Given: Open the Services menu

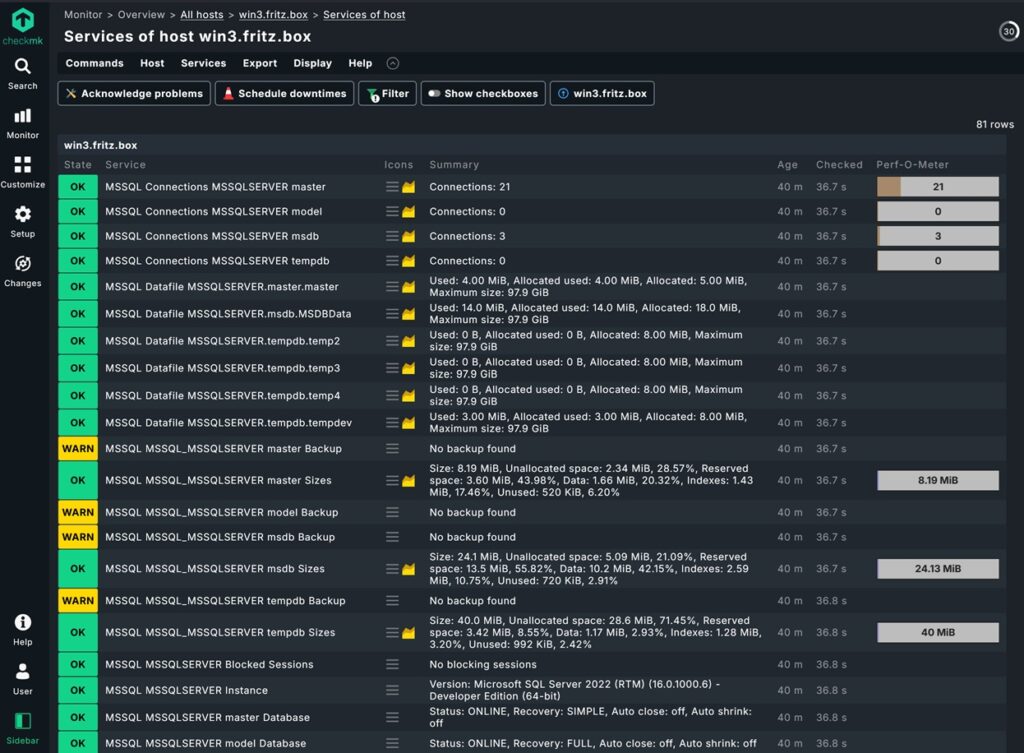Looking at the screenshot, I should (x=203, y=63).
